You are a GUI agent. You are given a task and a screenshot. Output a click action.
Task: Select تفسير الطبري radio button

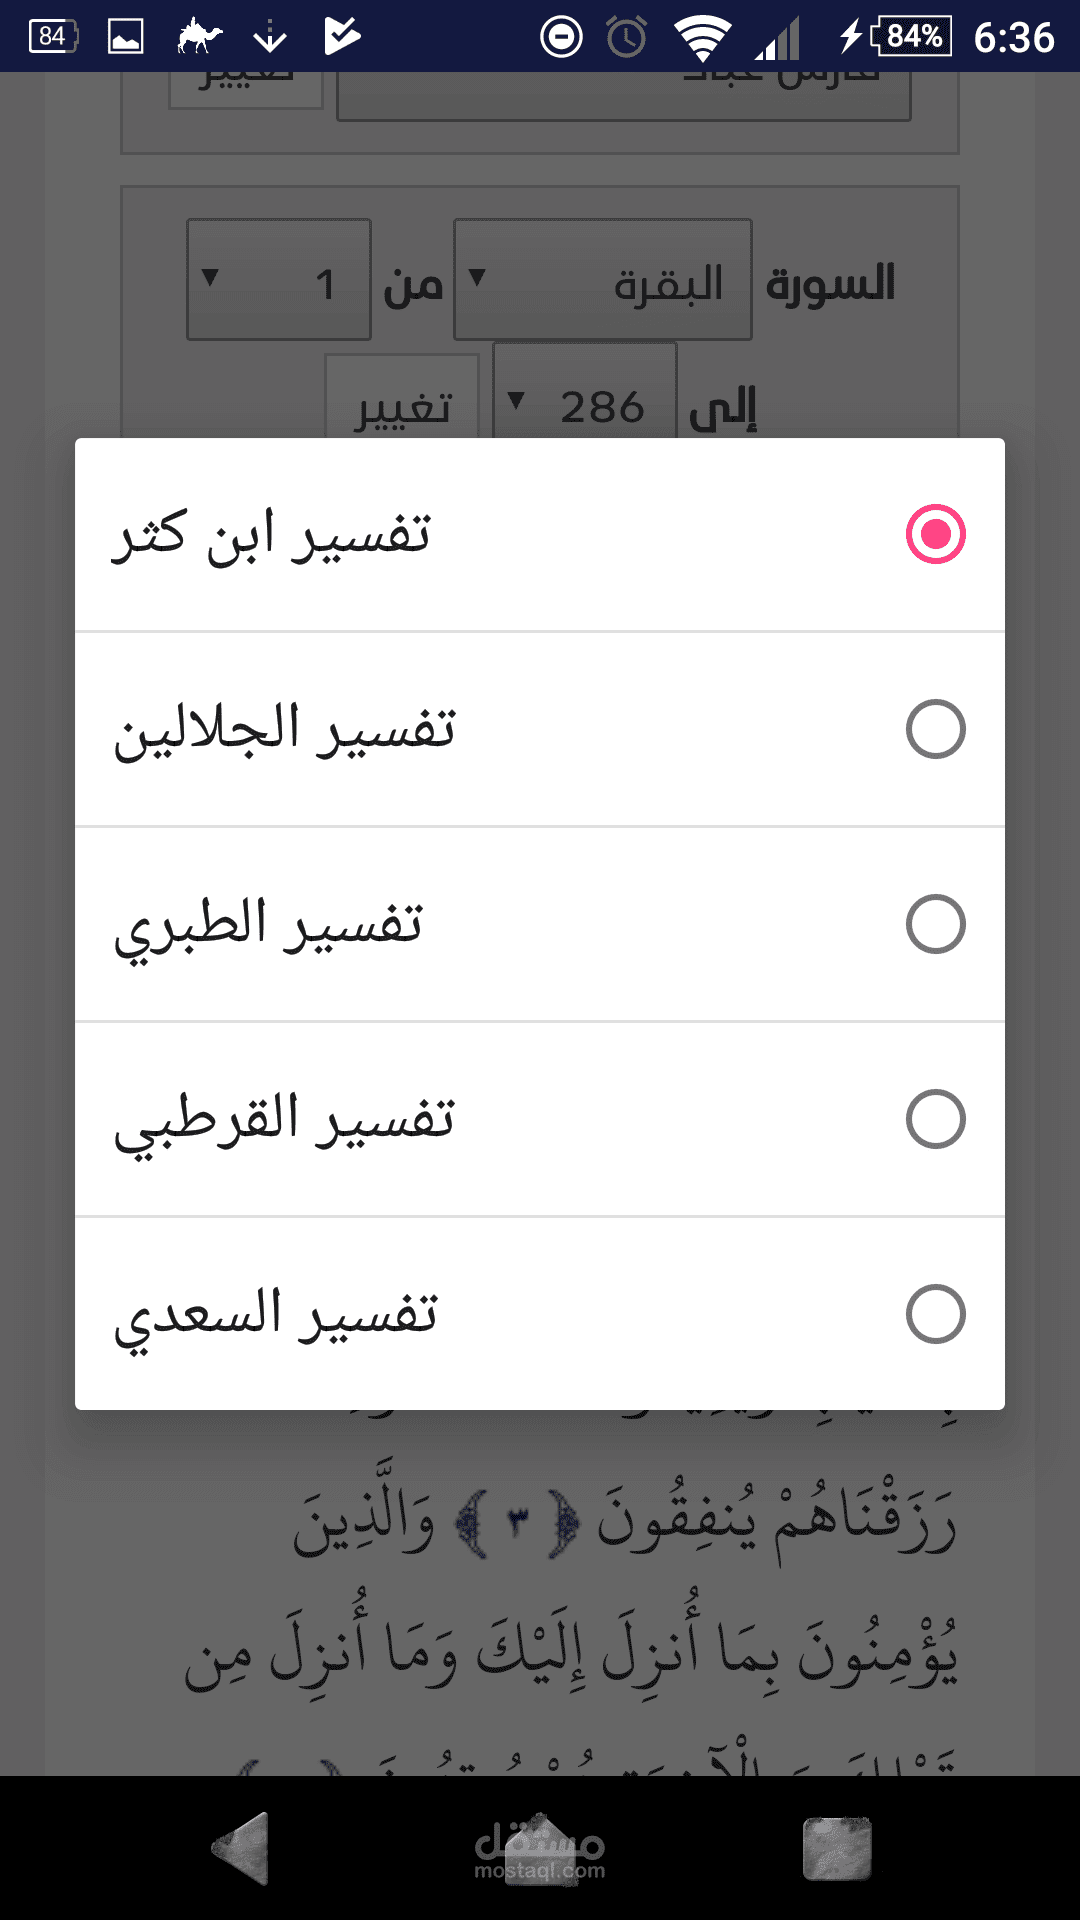(935, 924)
